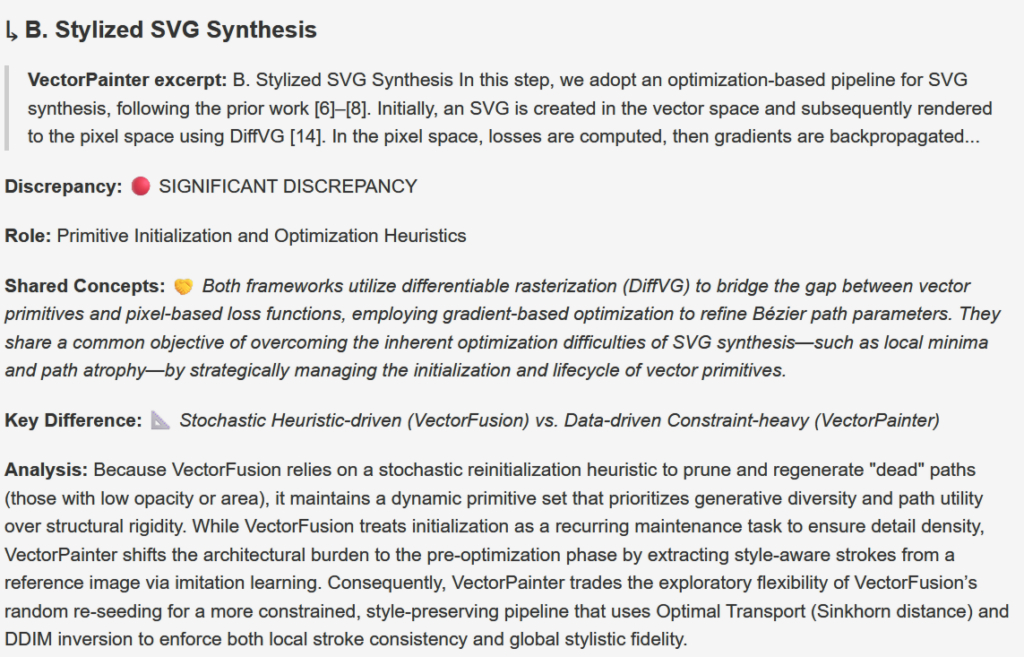This screenshot has width=1024, height=657.
Task: Click the 'VectorPainter excerpt:' bold label
Action: pyautogui.click(x=127, y=80)
